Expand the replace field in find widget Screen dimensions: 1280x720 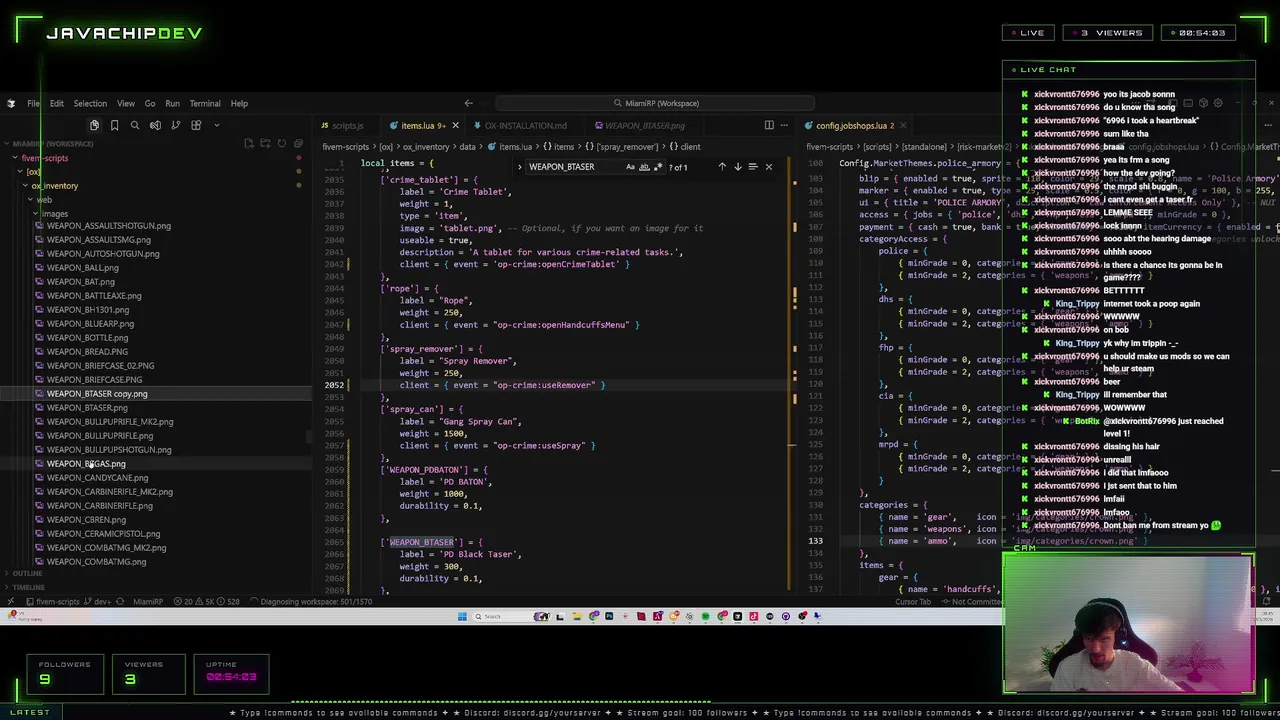point(521,167)
